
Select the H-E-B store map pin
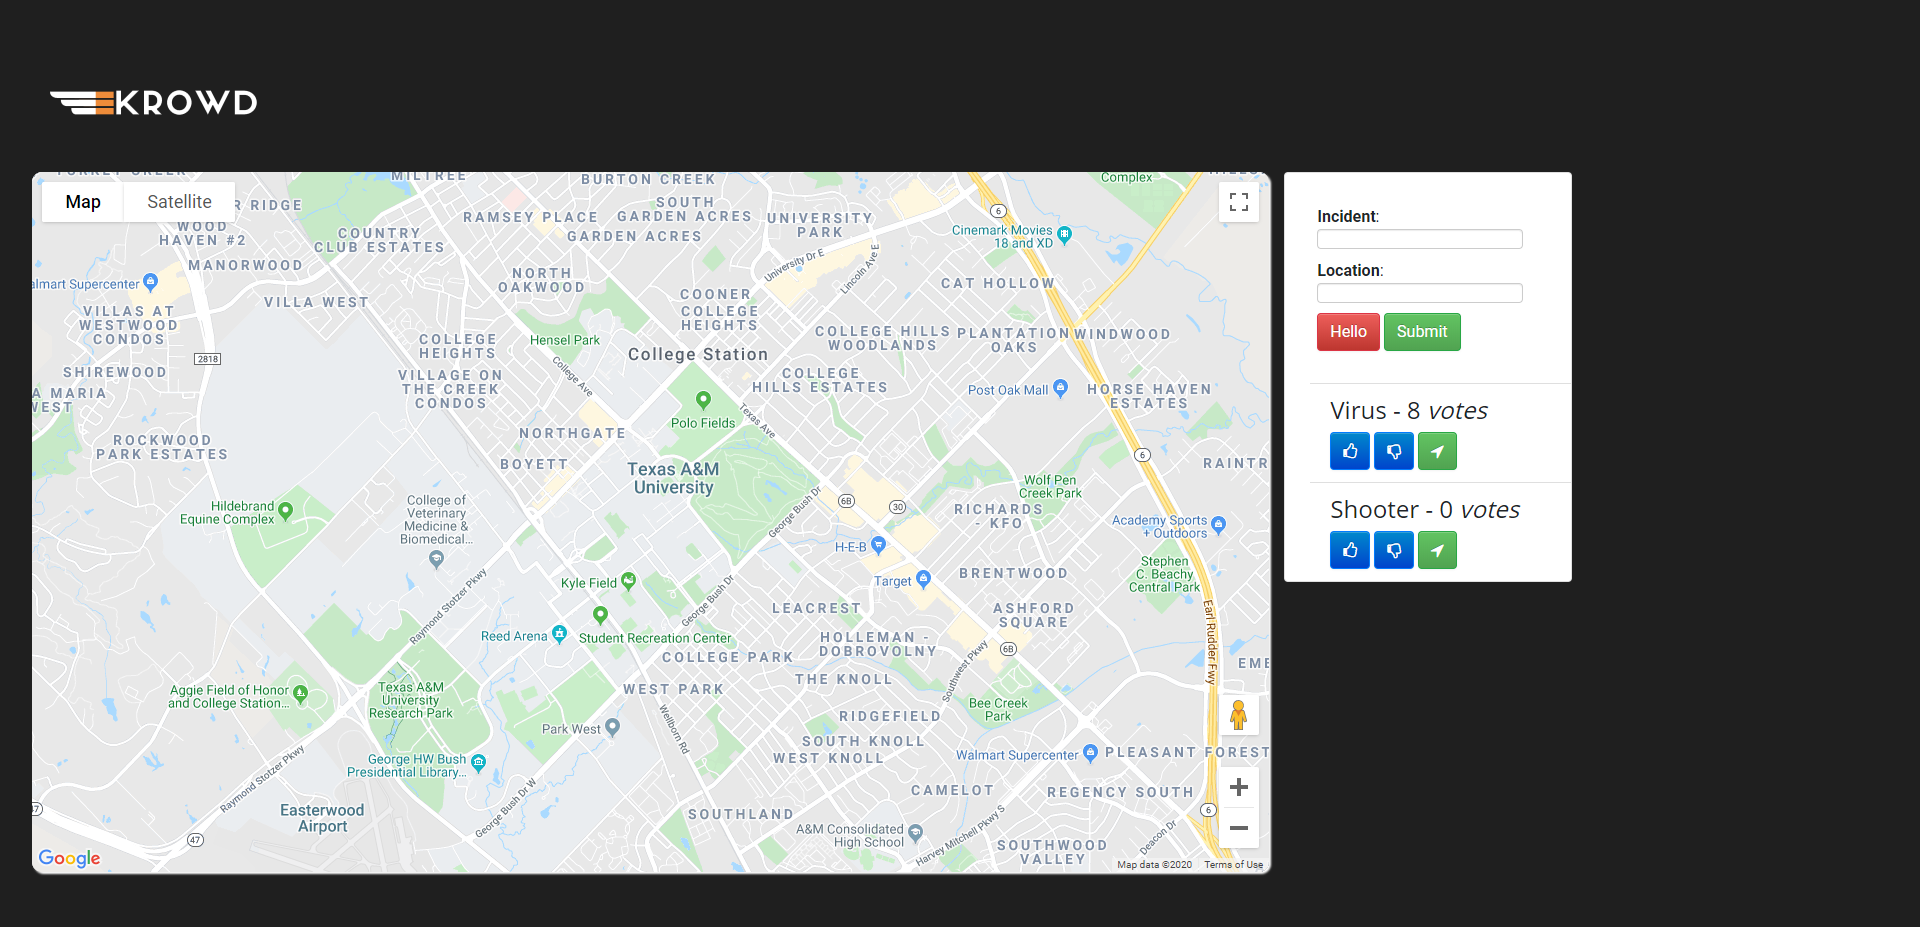point(879,545)
